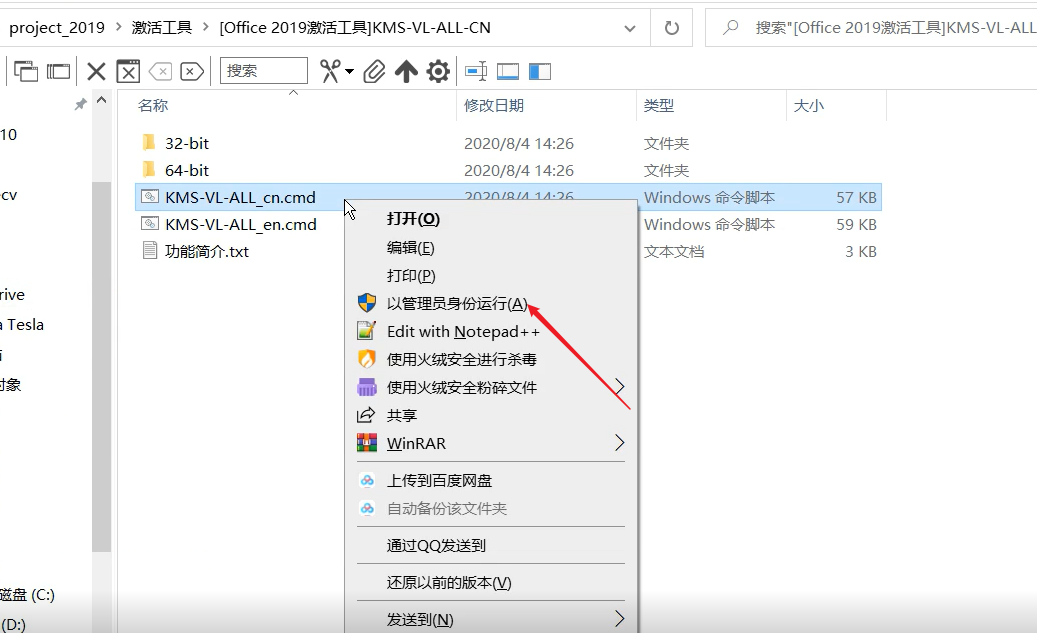Click the KMS-VL-ALL_en.cmd script icon
The height and width of the screenshot is (633, 1037).
pyautogui.click(x=150, y=224)
